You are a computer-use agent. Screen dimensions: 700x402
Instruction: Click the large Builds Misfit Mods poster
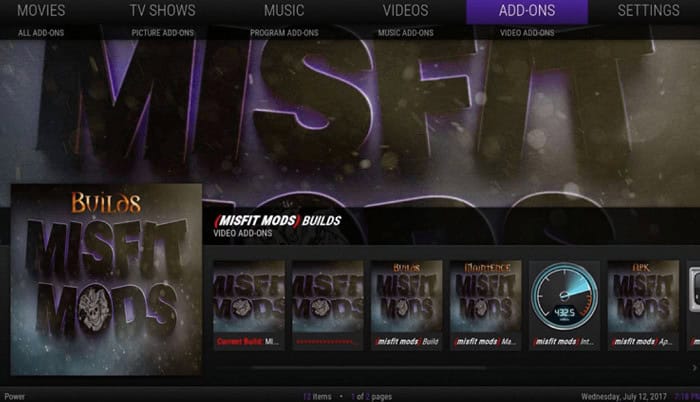(x=106, y=280)
